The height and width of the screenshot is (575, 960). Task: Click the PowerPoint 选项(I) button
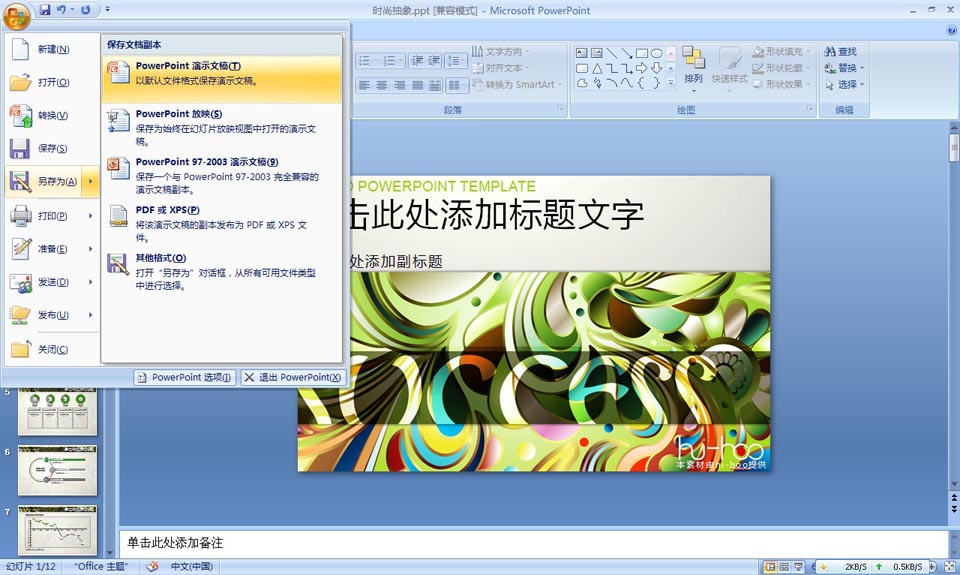pos(184,378)
